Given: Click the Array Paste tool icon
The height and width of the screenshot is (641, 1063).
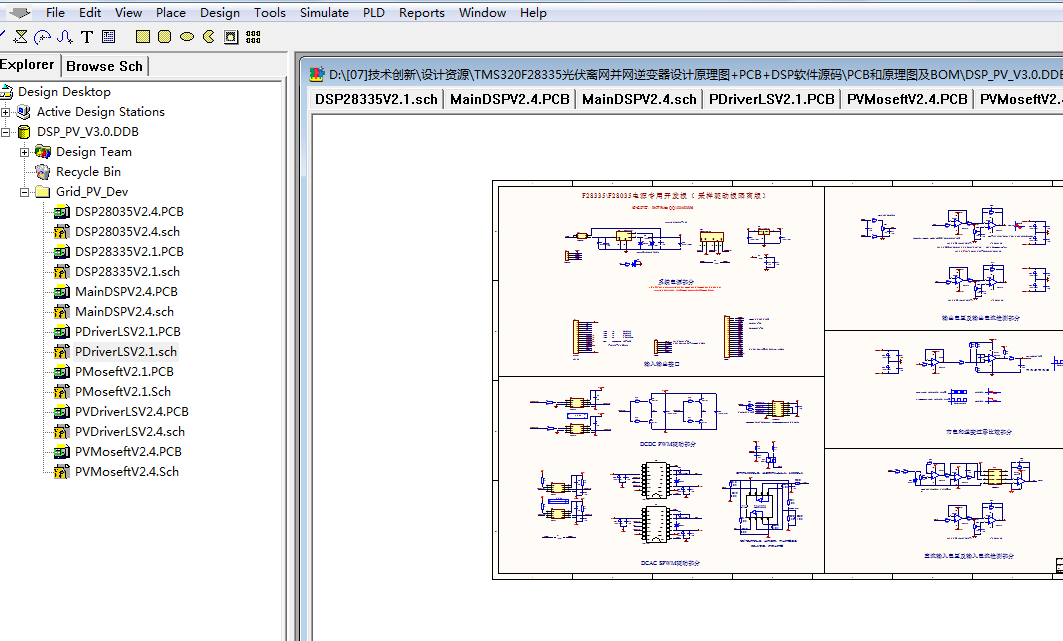Looking at the screenshot, I should [x=253, y=37].
